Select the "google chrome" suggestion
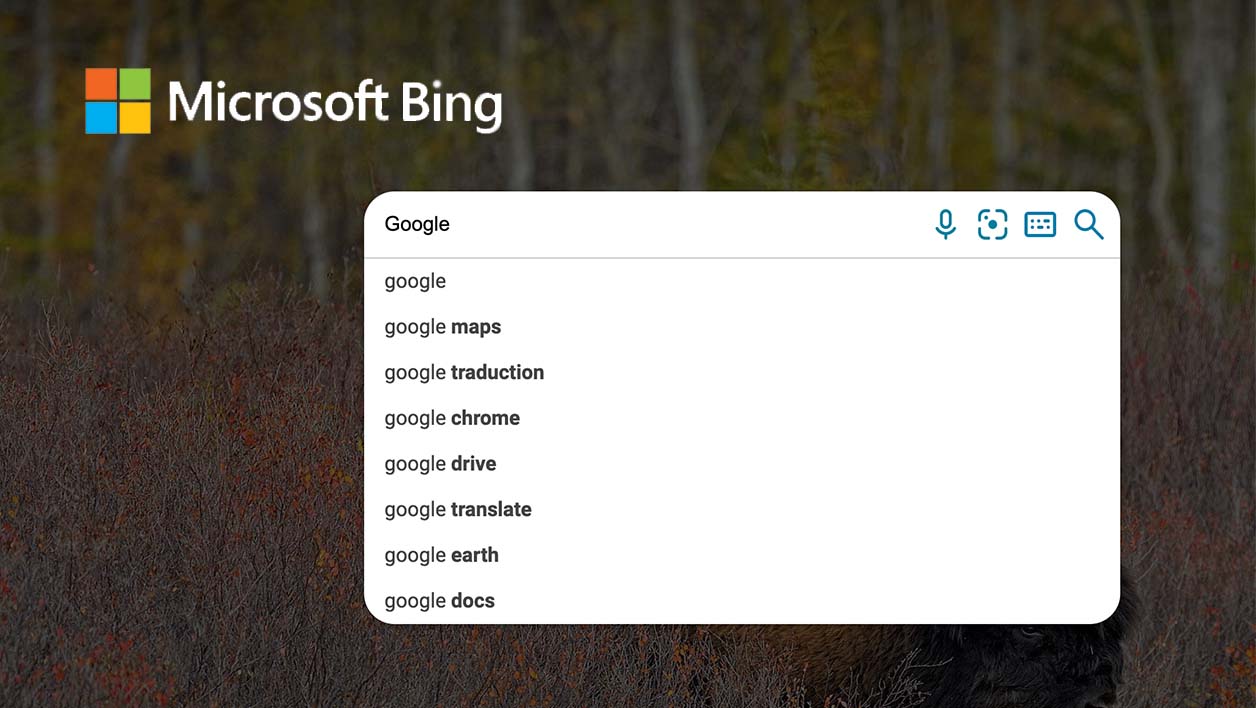Image resolution: width=1256 pixels, height=708 pixels. pos(742,418)
